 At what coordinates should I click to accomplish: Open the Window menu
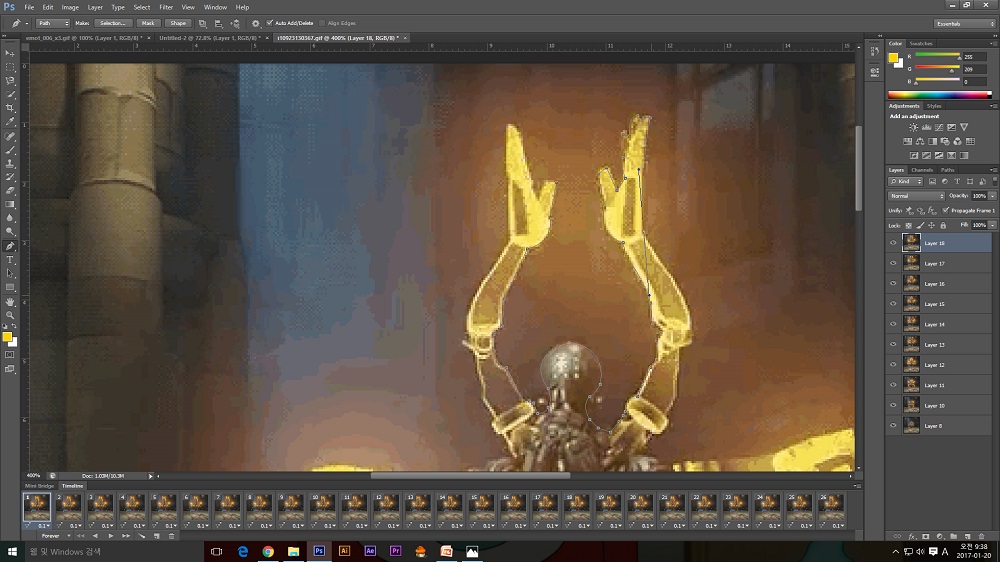tap(215, 7)
